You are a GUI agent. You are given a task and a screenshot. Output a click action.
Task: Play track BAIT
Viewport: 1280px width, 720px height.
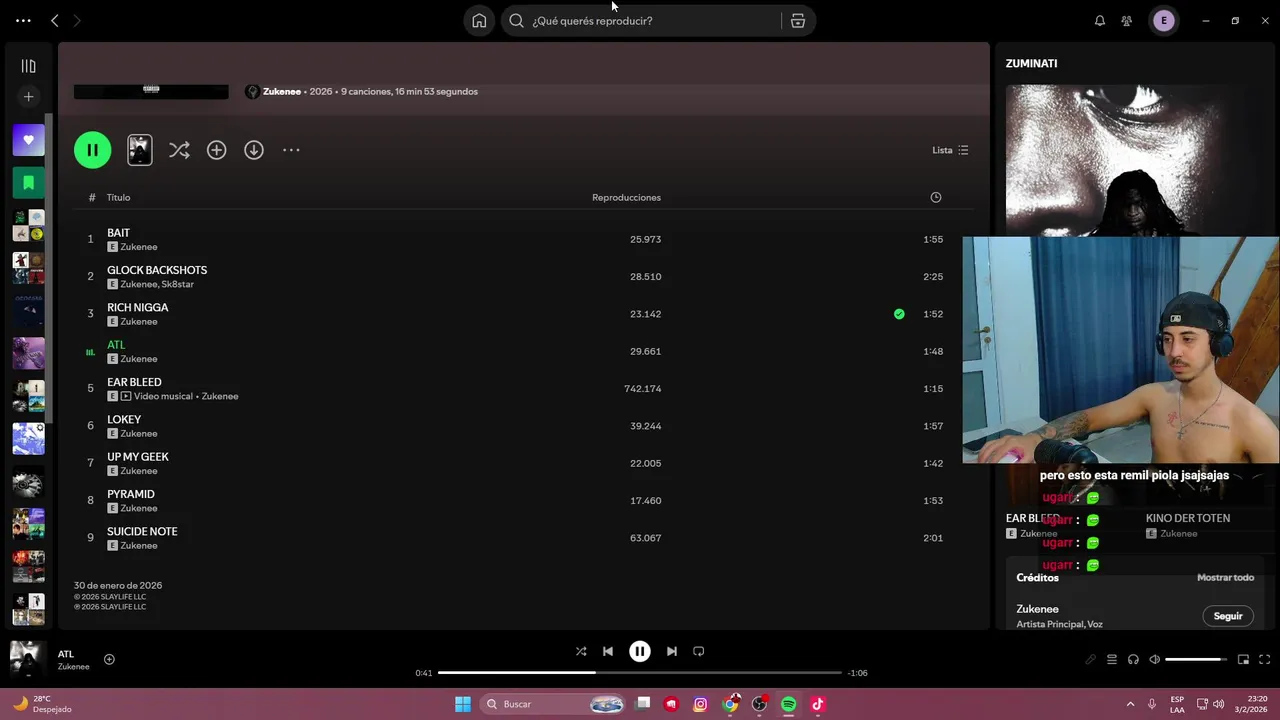(118, 233)
